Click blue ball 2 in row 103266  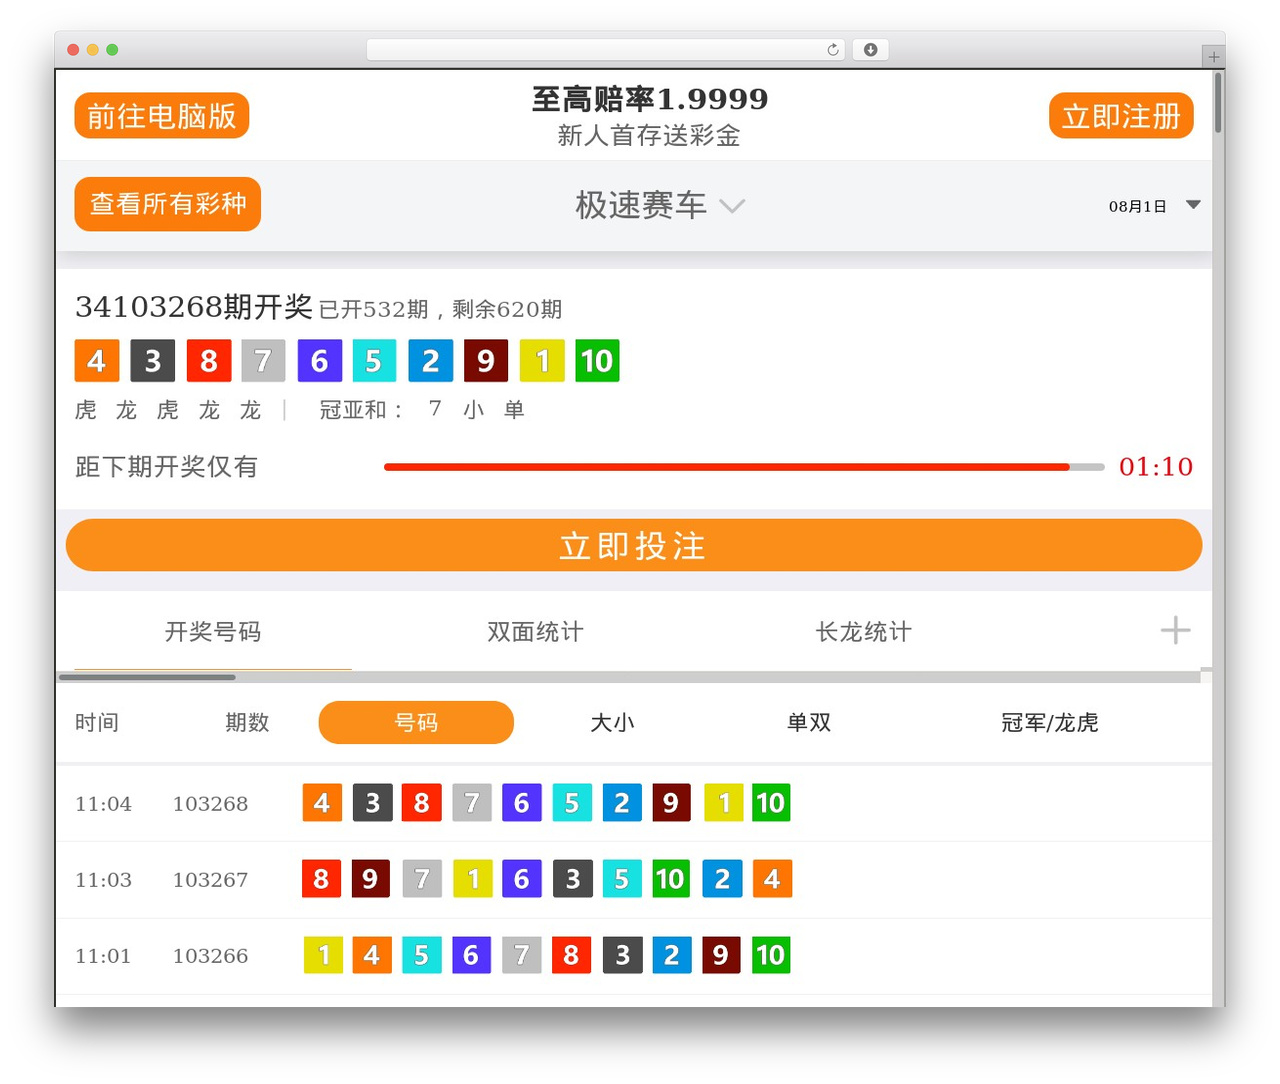click(672, 955)
